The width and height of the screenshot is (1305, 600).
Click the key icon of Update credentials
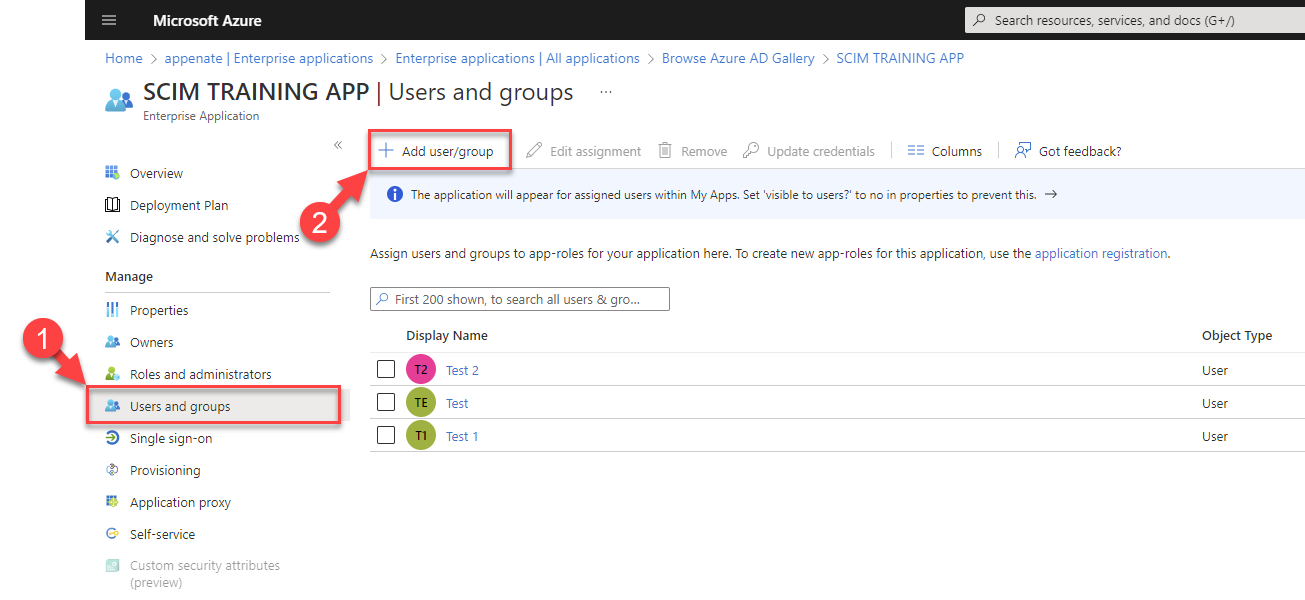[751, 151]
